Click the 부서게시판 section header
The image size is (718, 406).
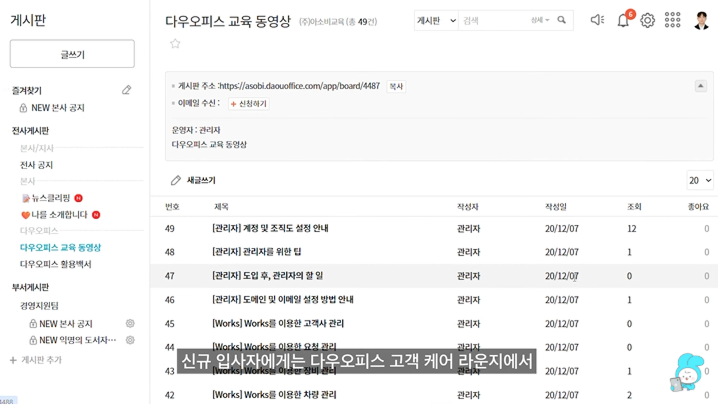click(30, 287)
